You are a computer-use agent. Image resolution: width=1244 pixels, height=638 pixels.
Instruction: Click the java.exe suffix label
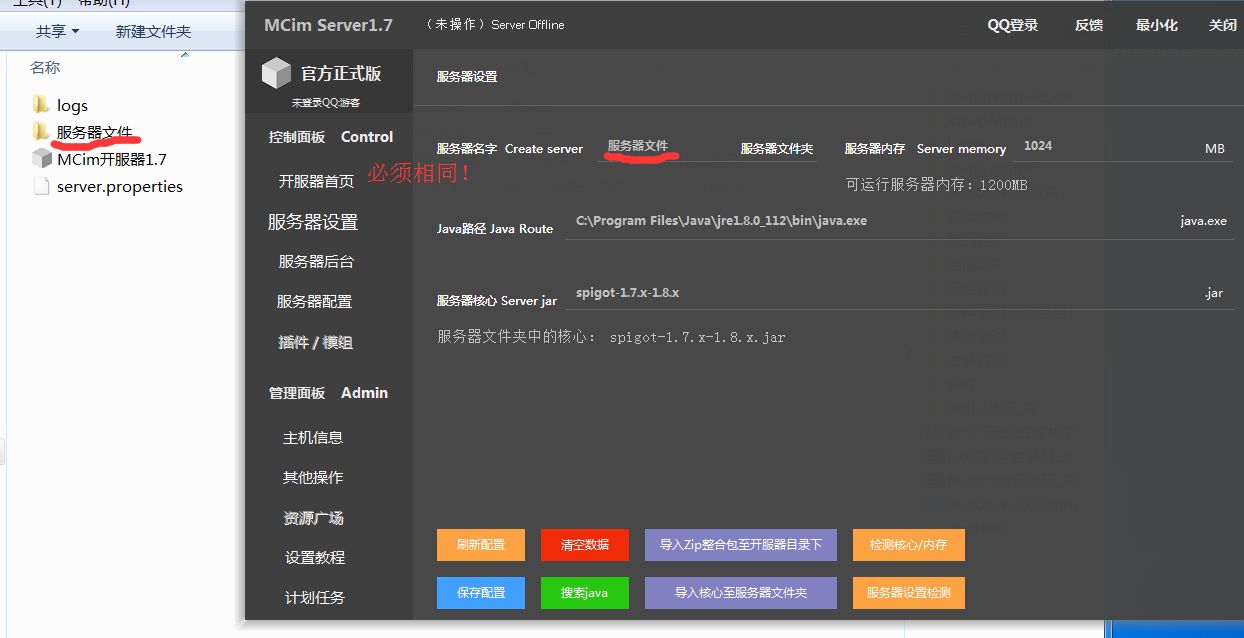1203,221
